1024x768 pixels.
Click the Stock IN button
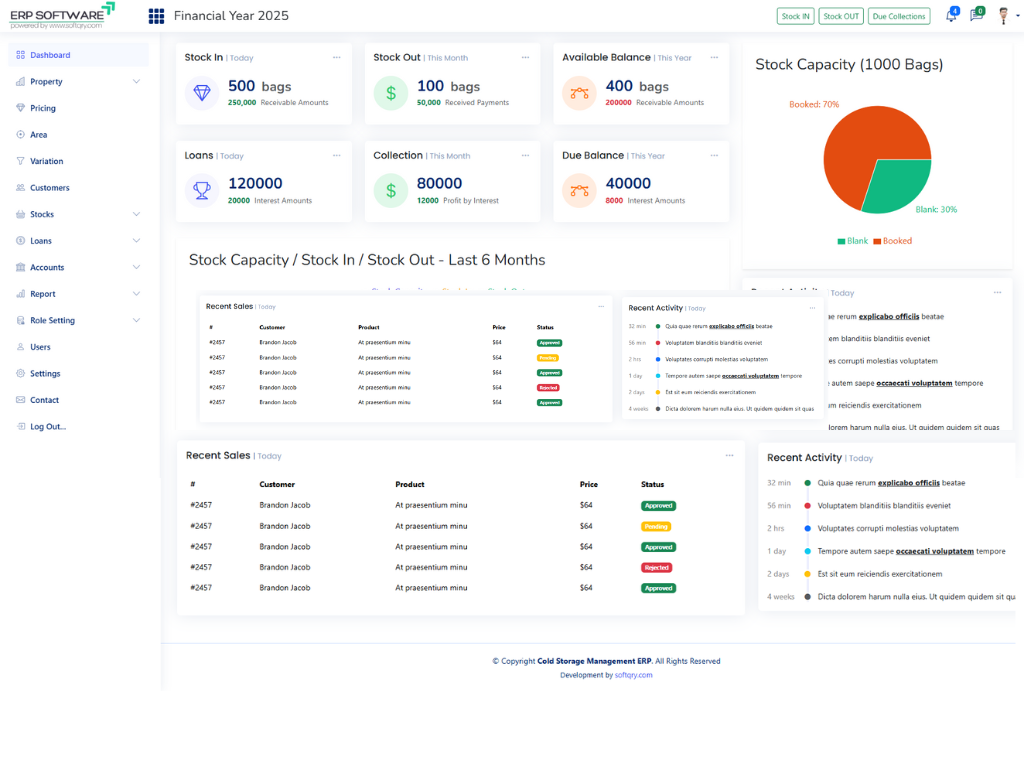tap(795, 16)
